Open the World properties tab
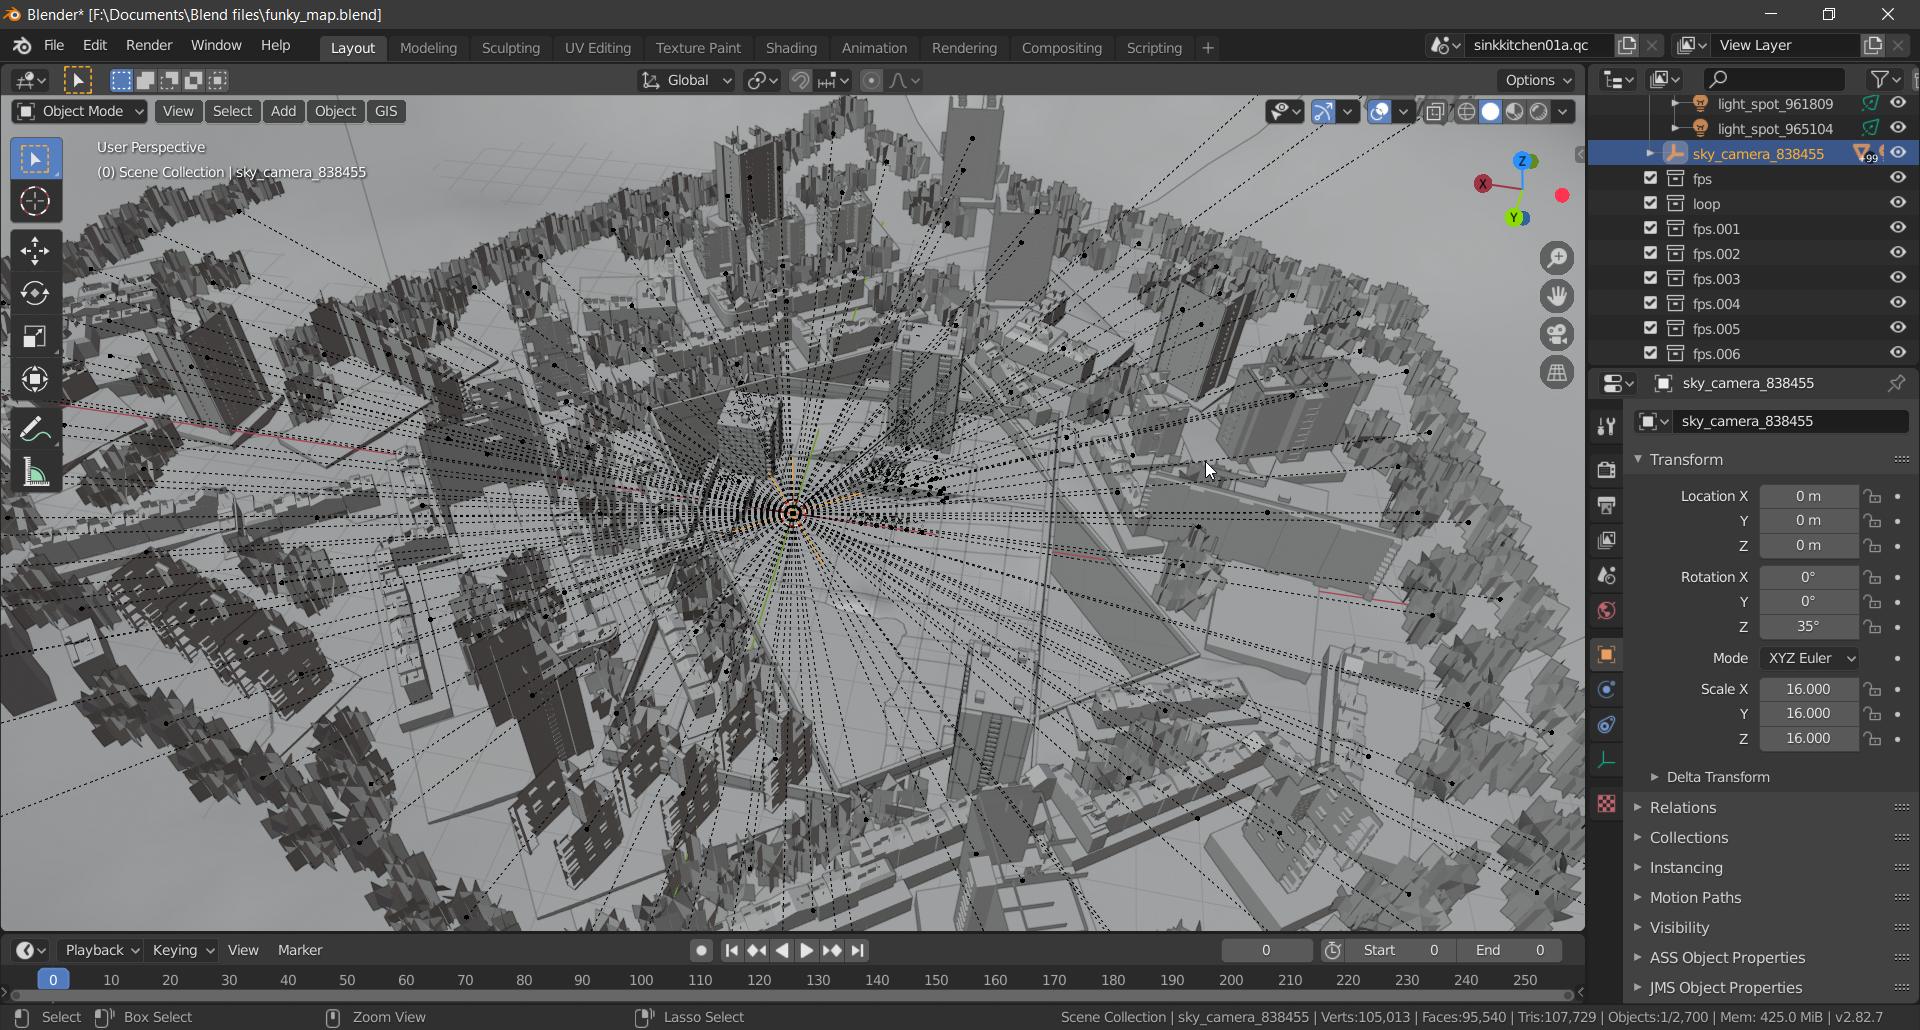This screenshot has width=1920, height=1030. pyautogui.click(x=1606, y=610)
